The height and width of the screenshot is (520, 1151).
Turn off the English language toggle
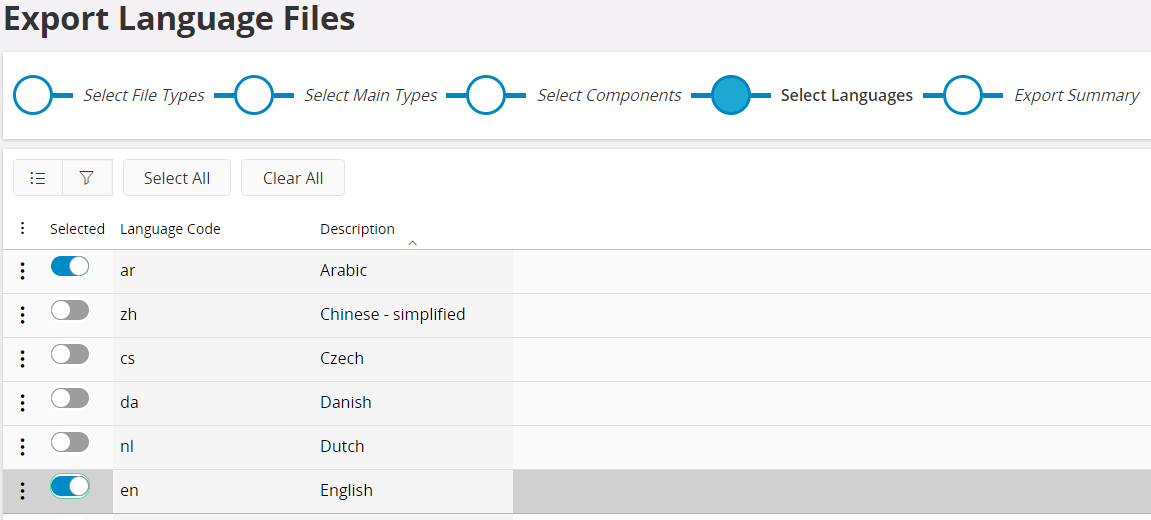[x=70, y=486]
